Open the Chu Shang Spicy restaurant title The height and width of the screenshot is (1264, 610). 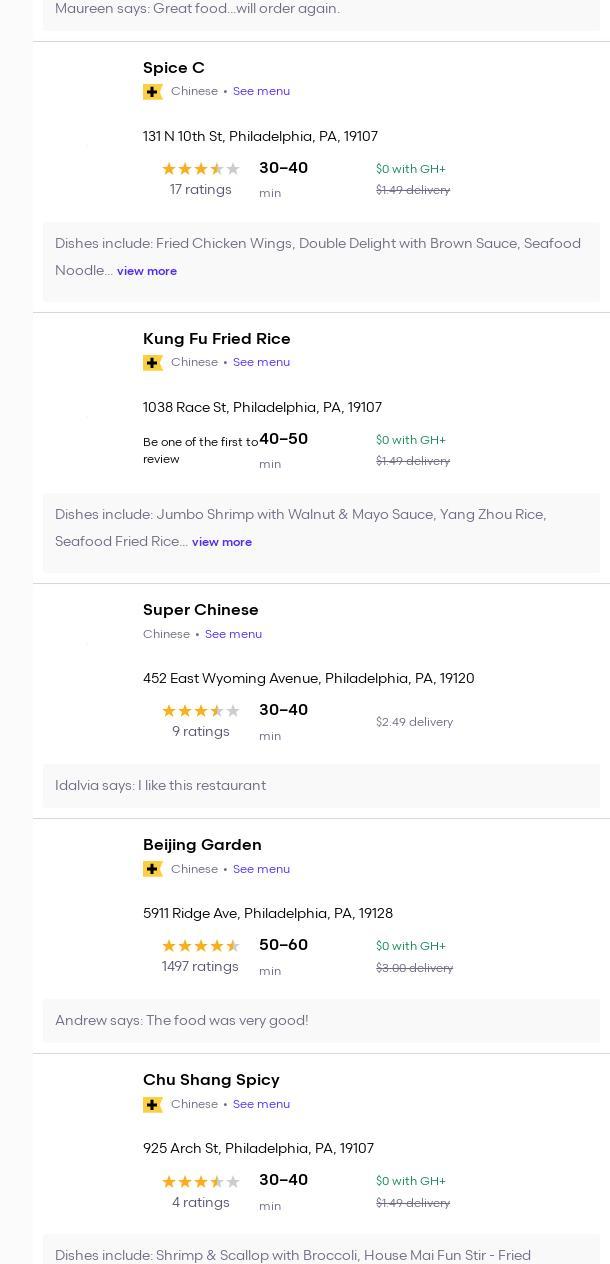point(211,1080)
